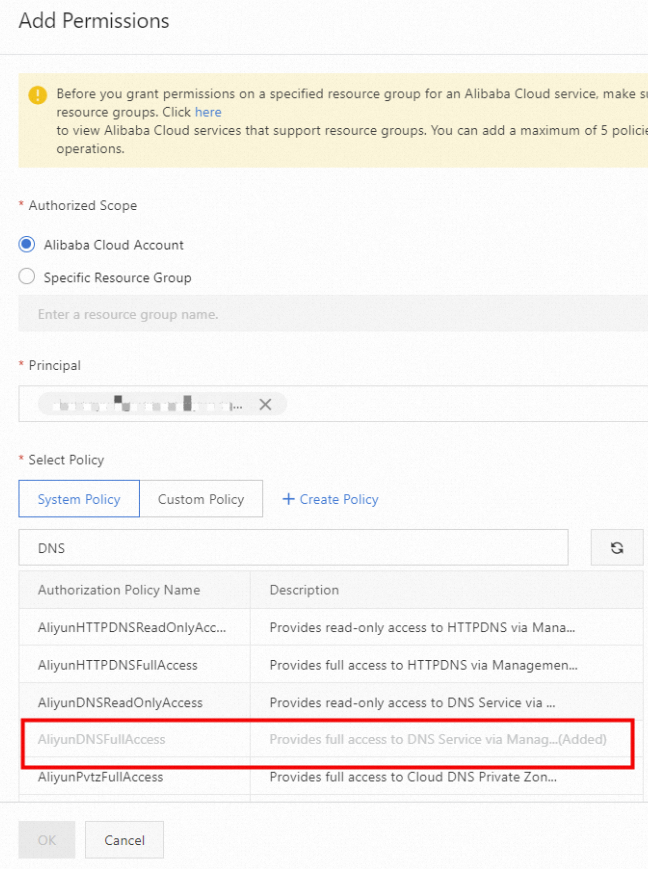Click the resource group name field
Image resolution: width=648 pixels, height=869 pixels.
coord(333,314)
